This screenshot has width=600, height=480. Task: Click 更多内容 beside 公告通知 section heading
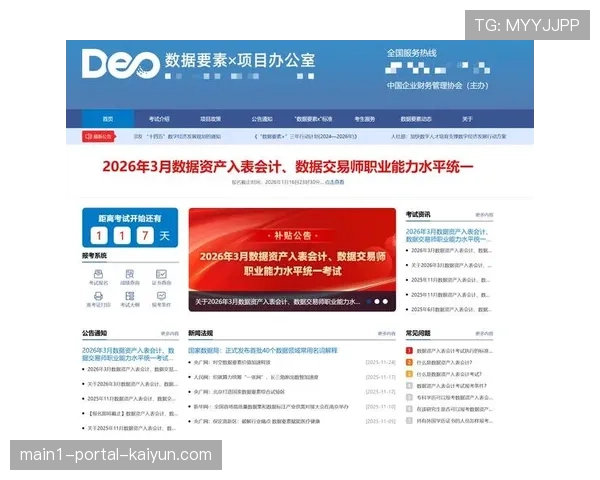pos(170,334)
